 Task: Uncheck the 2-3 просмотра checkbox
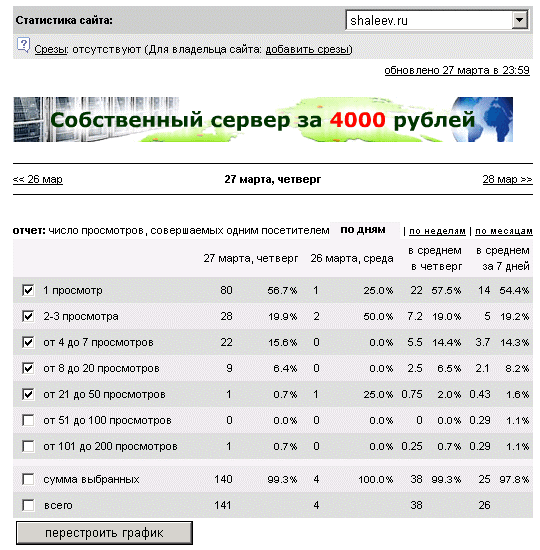[28, 316]
